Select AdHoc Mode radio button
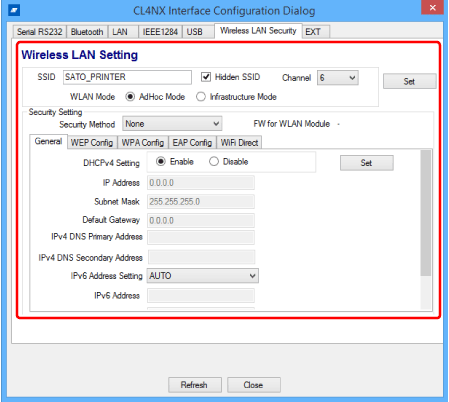The image size is (449, 402). (130, 97)
